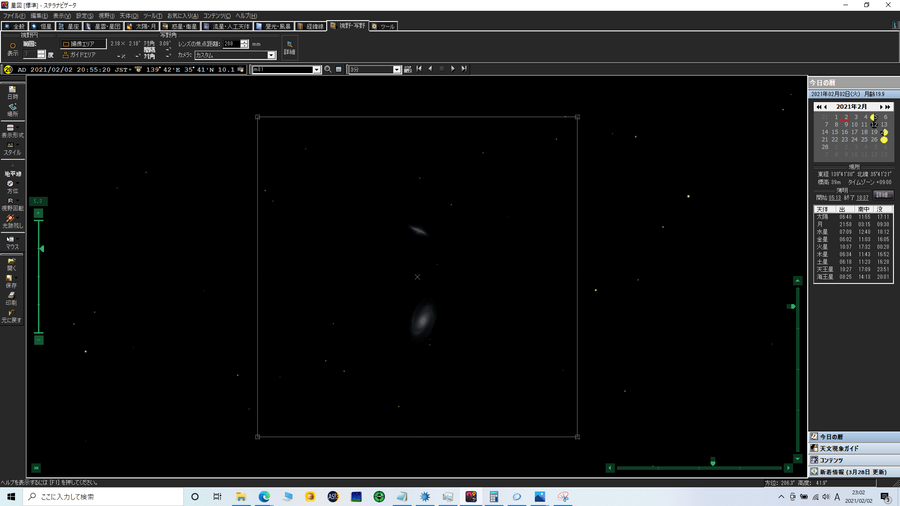The height and width of the screenshot is (506, 900).
Task: Open the 天体 menu
Action: (129, 16)
